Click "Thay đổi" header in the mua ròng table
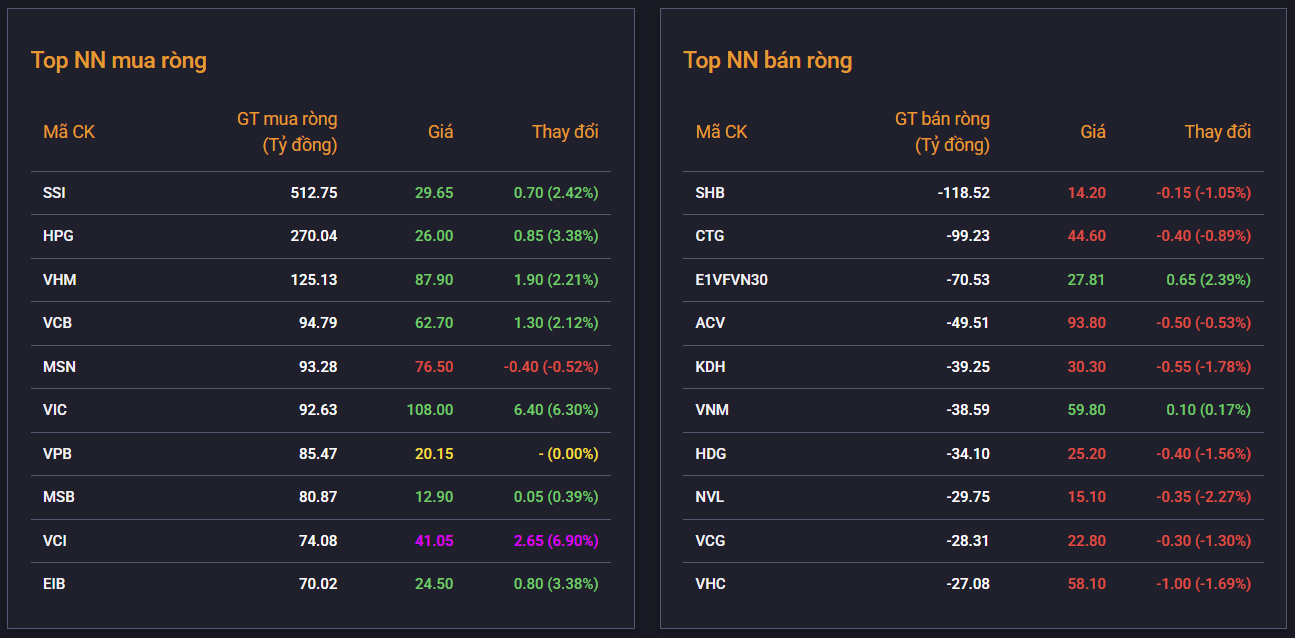Screen dimensions: 1295x638 click(x=565, y=132)
